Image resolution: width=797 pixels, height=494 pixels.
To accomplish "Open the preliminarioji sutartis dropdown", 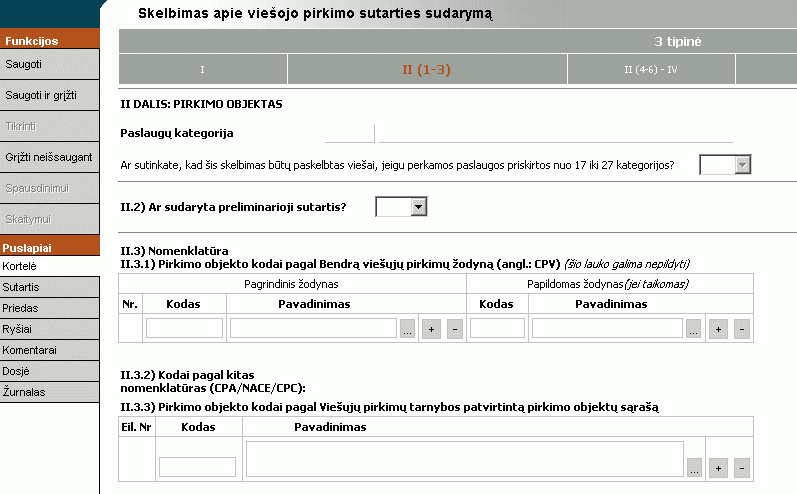I will [x=401, y=206].
